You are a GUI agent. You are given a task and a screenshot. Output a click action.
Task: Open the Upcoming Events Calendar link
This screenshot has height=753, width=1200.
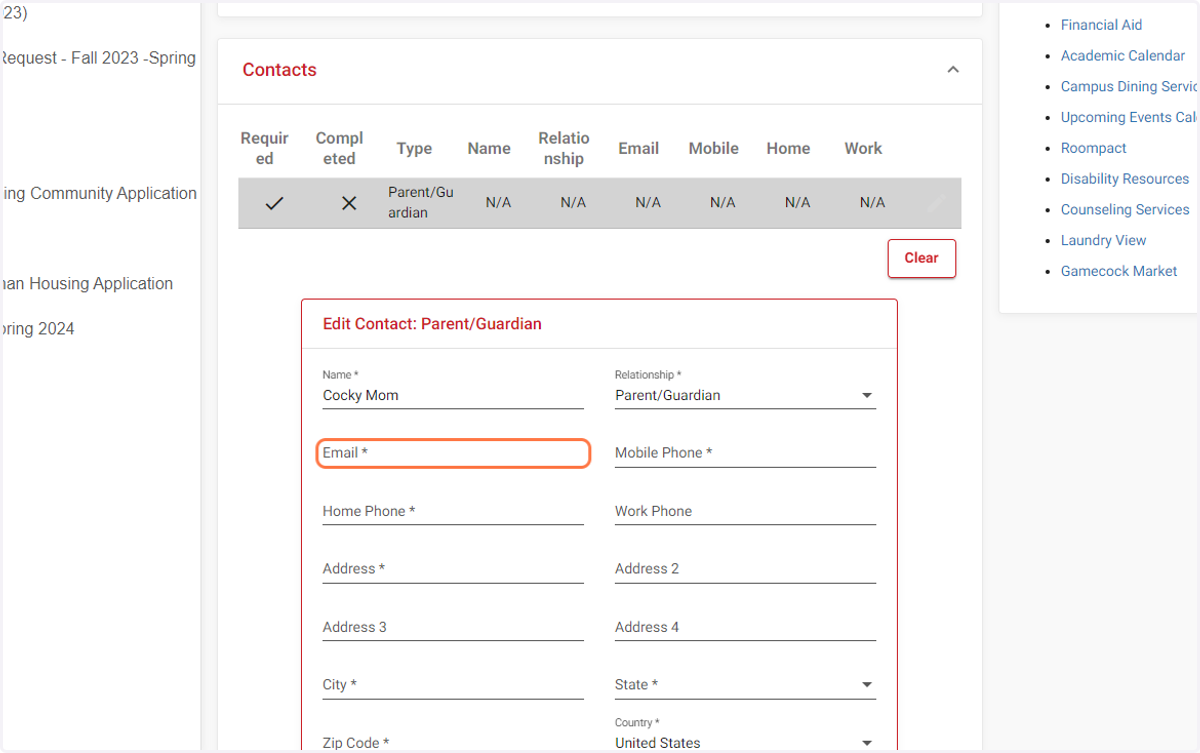click(x=1129, y=117)
